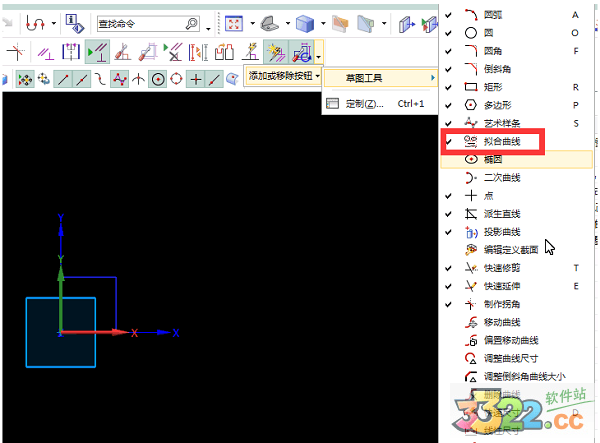Screen dimensions: 600x443
Task: Open toolbar options arrow after constraint icons
Action: point(319,52)
